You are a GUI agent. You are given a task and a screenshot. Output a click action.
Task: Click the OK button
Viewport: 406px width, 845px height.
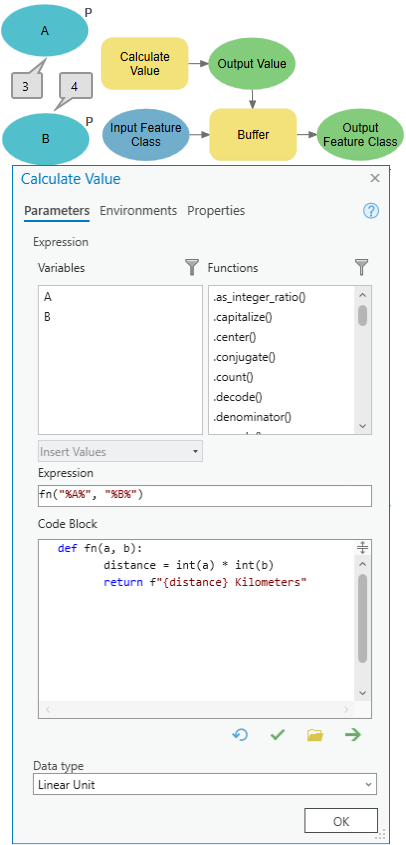coord(341,821)
